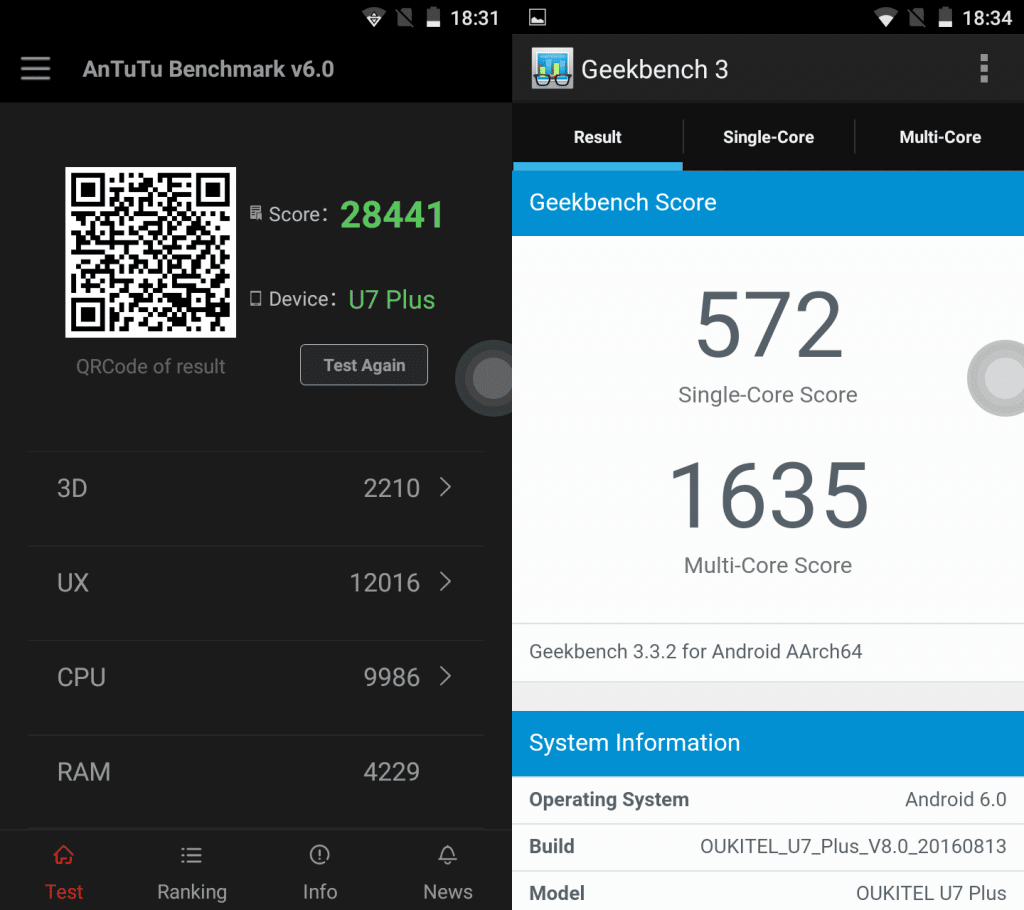Tap Operating System Android 6.0 value
Viewport: 1024px width, 910px height.
(955, 800)
